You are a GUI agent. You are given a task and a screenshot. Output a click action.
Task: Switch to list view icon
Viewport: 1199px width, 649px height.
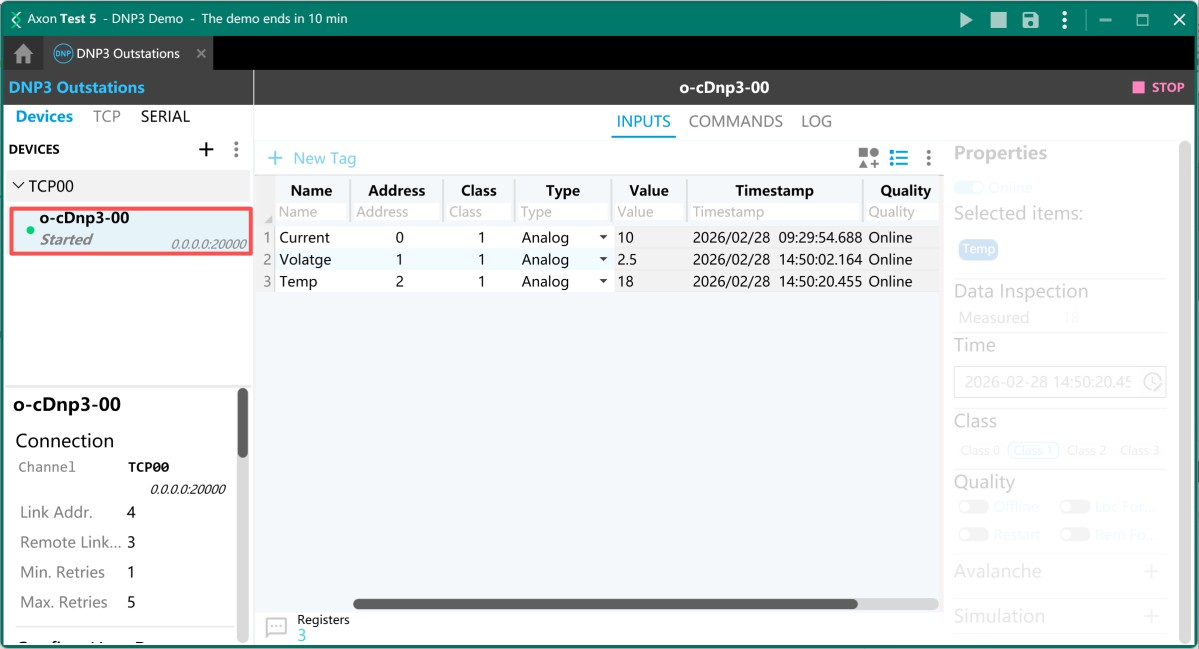pos(899,158)
